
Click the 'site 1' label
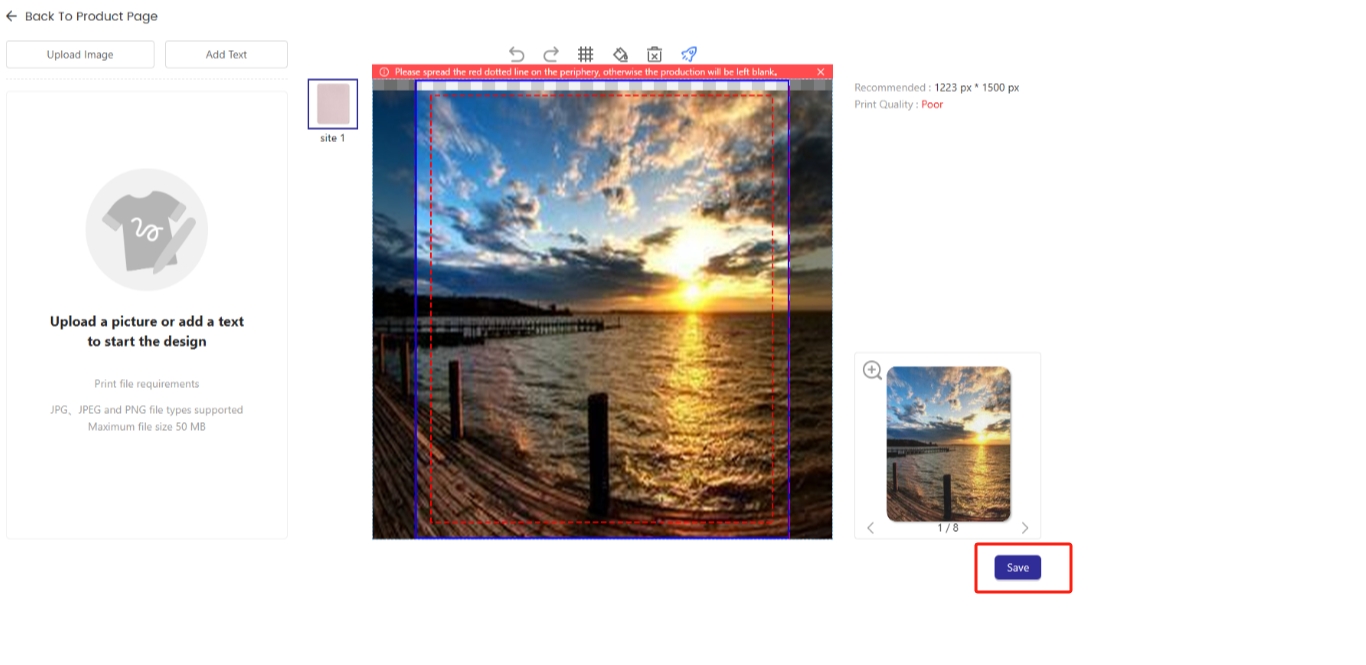[x=333, y=138]
